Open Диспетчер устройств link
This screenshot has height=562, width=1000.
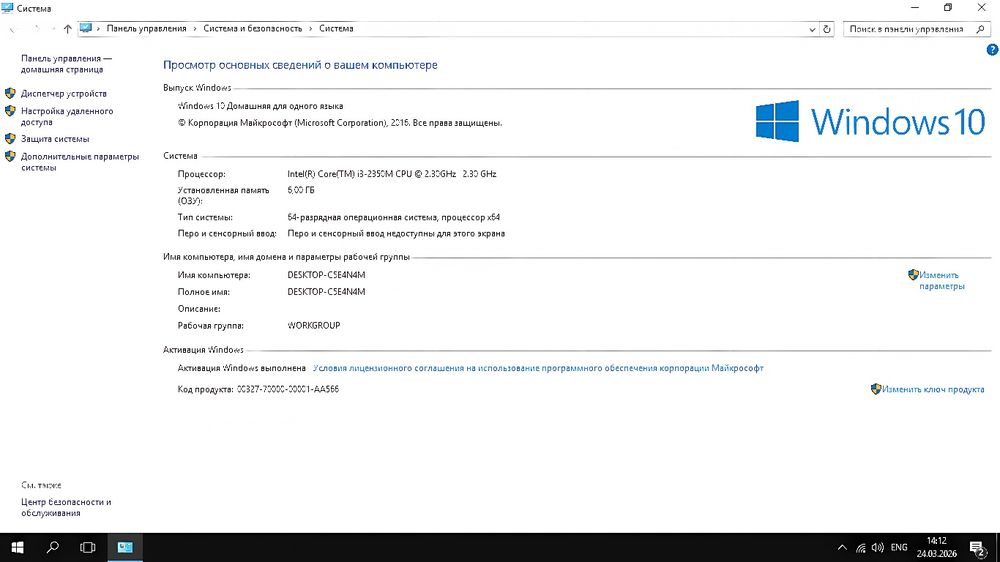[64, 94]
